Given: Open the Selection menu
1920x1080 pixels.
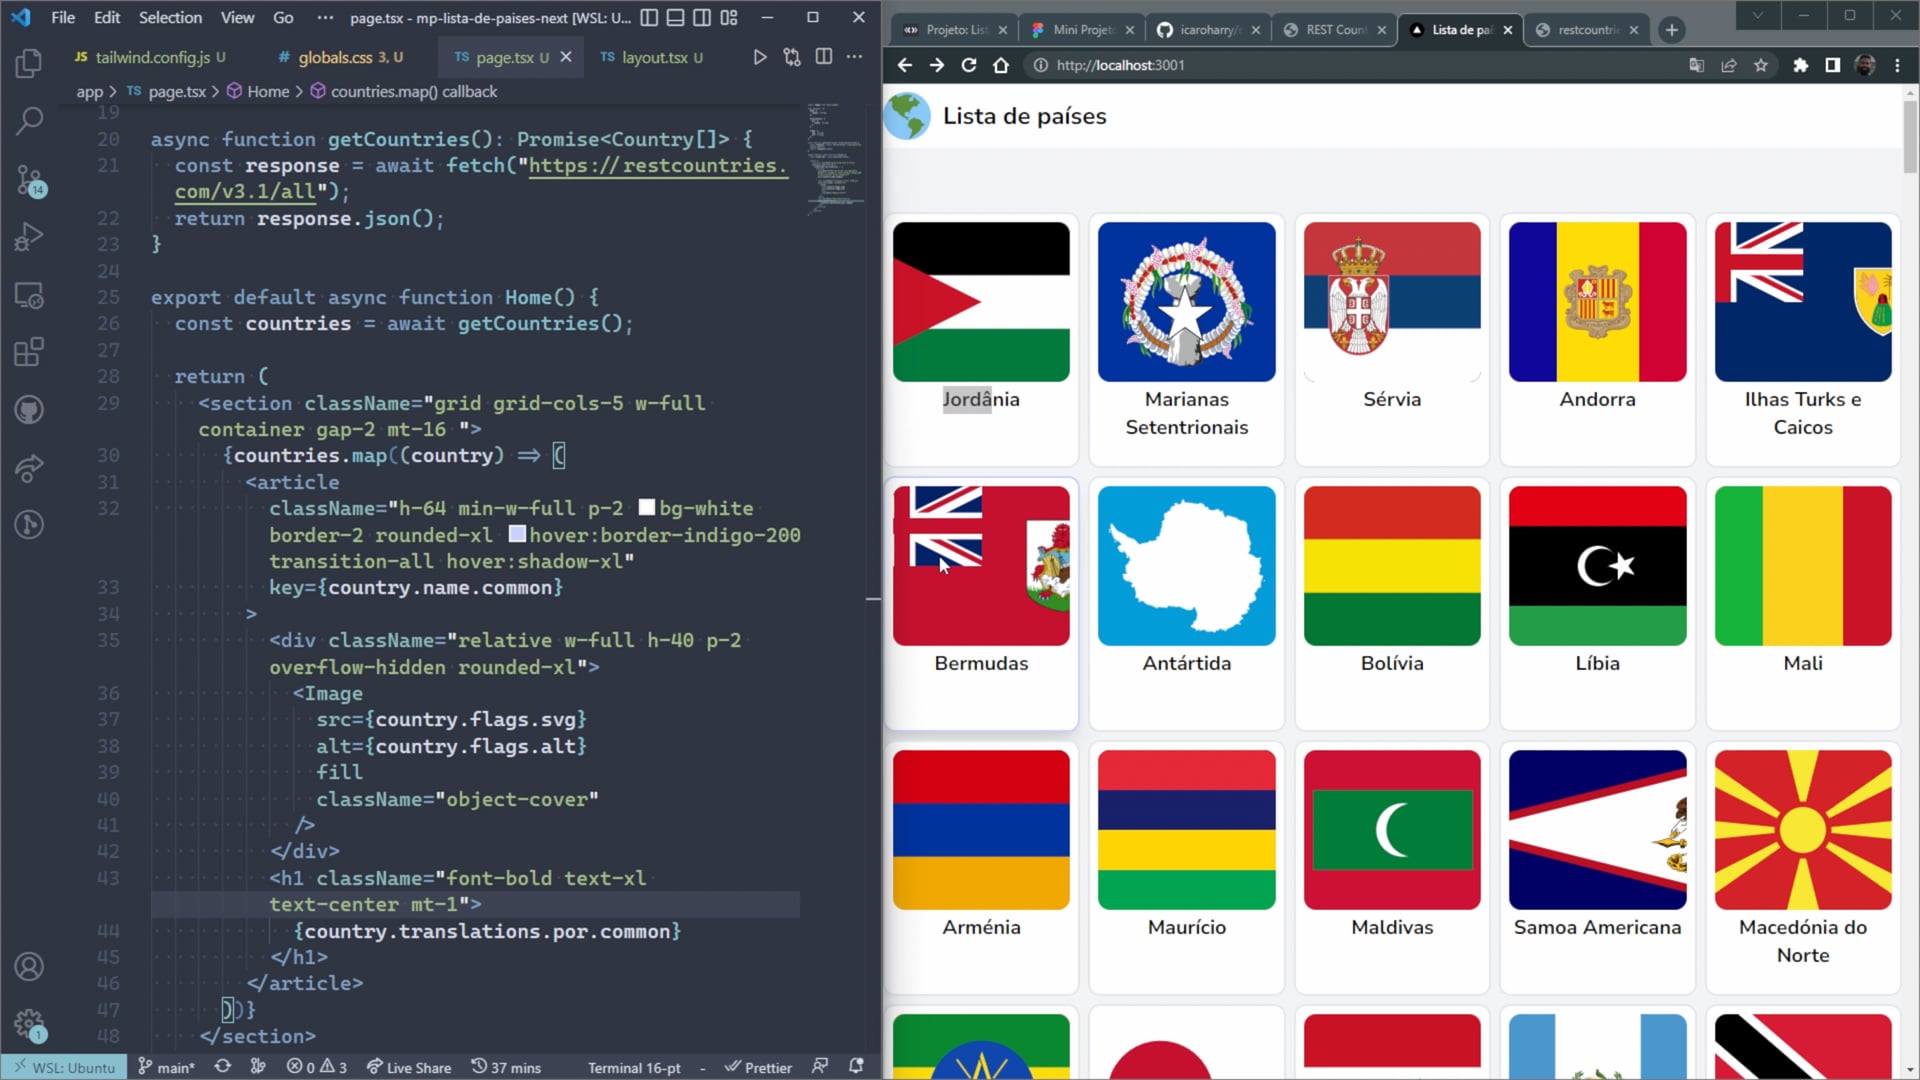Looking at the screenshot, I should 170,17.
